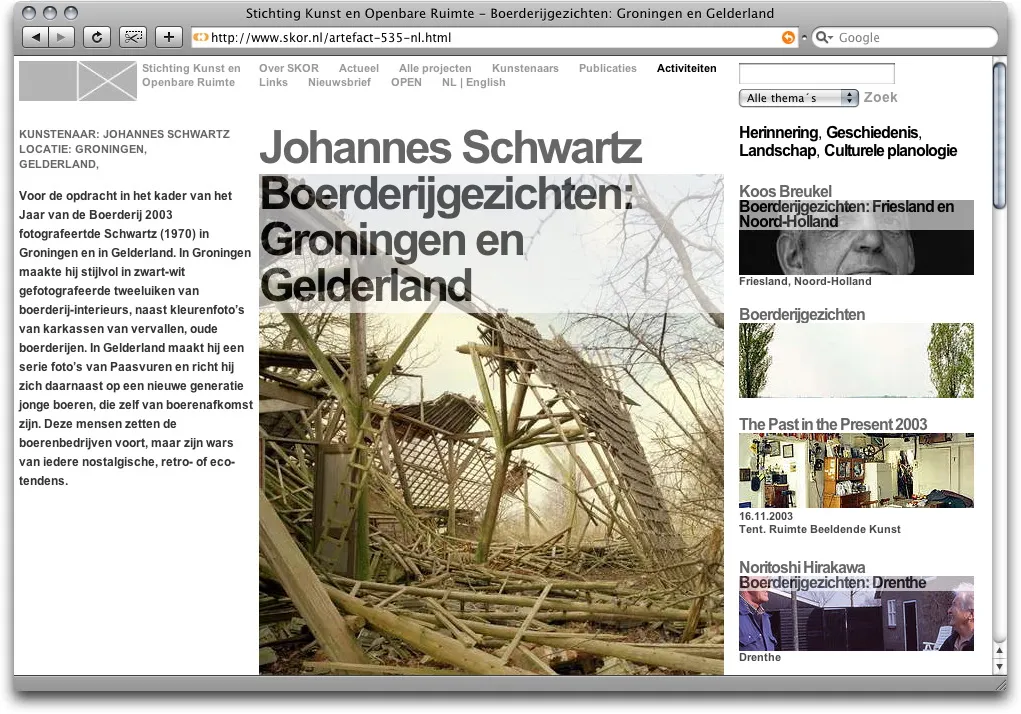Click the toolbar button left of Add Bookmark
Image resolution: width=1021 pixels, height=714 pixels.
[x=133, y=37]
